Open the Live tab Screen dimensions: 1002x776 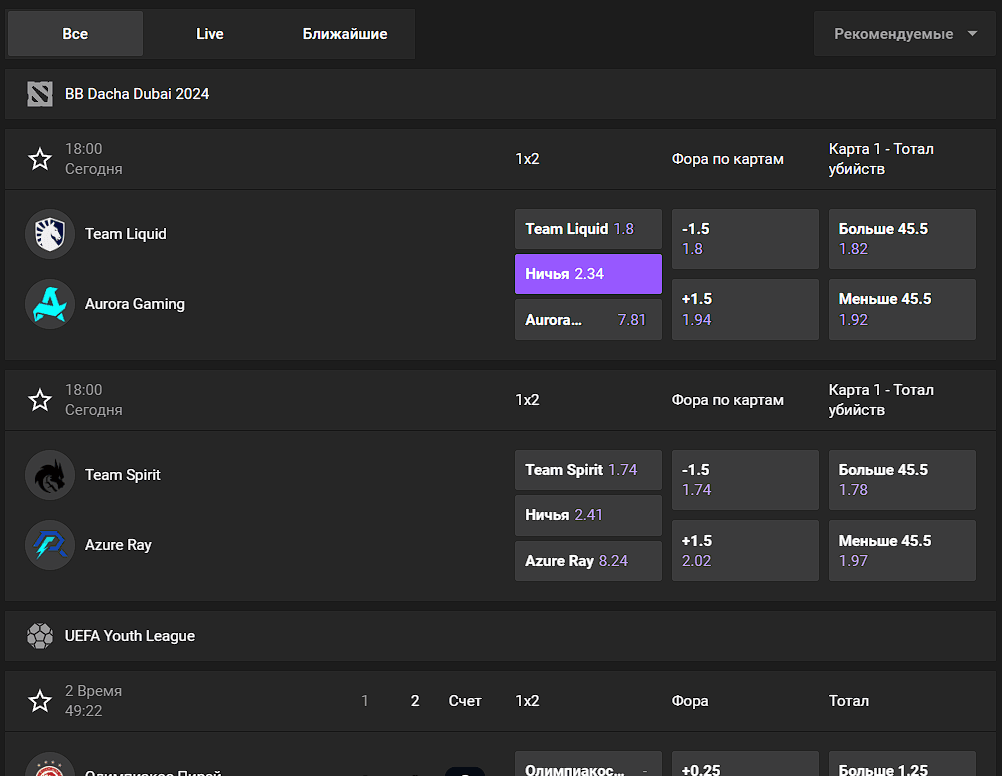(210, 34)
